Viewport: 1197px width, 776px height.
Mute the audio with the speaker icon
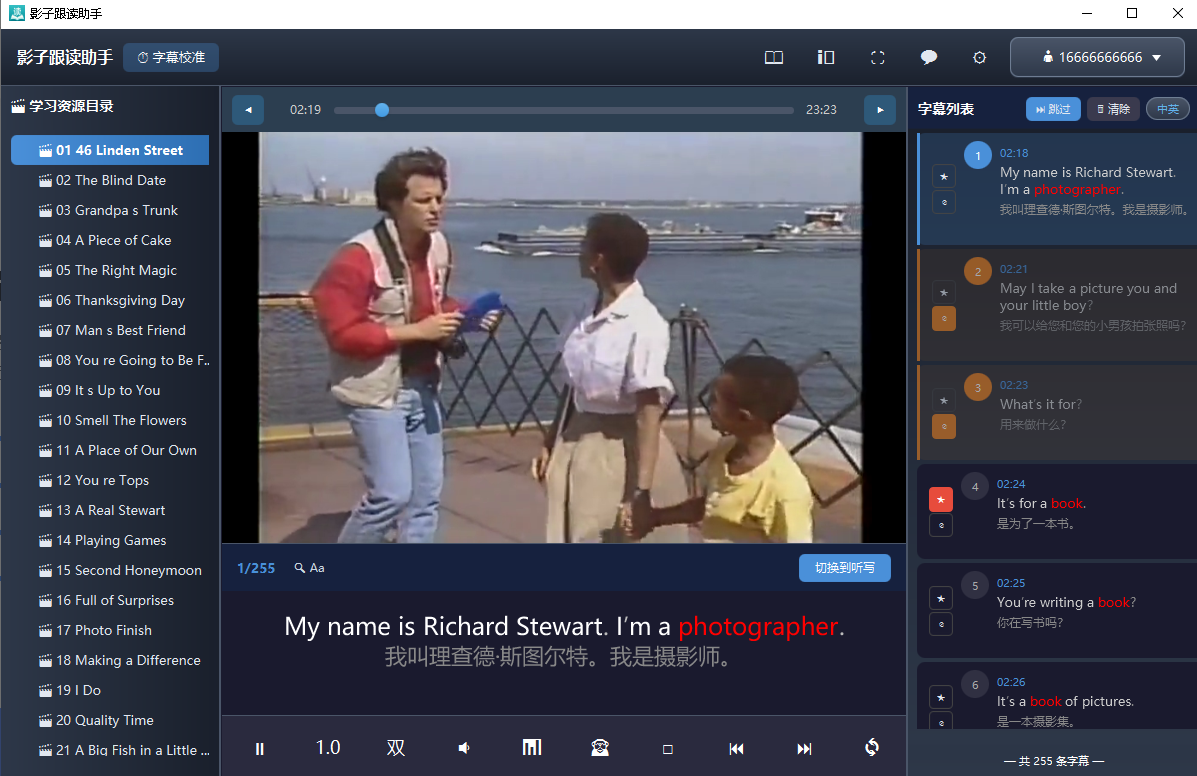[x=463, y=749]
